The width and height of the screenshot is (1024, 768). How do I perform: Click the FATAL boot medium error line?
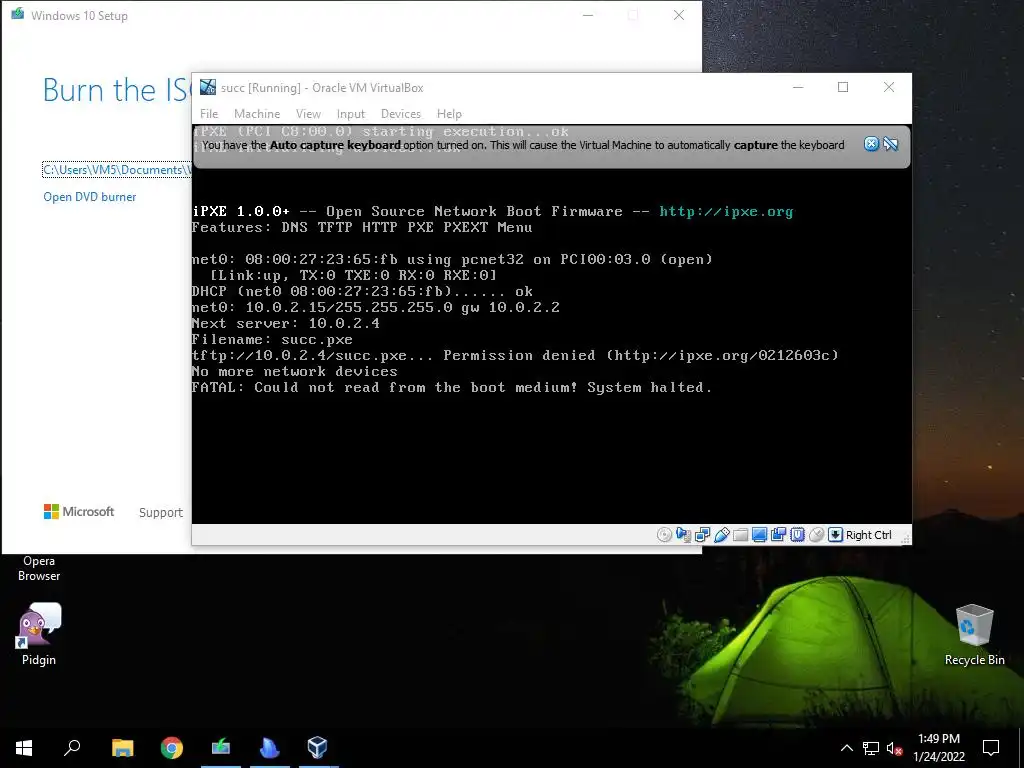pos(451,387)
